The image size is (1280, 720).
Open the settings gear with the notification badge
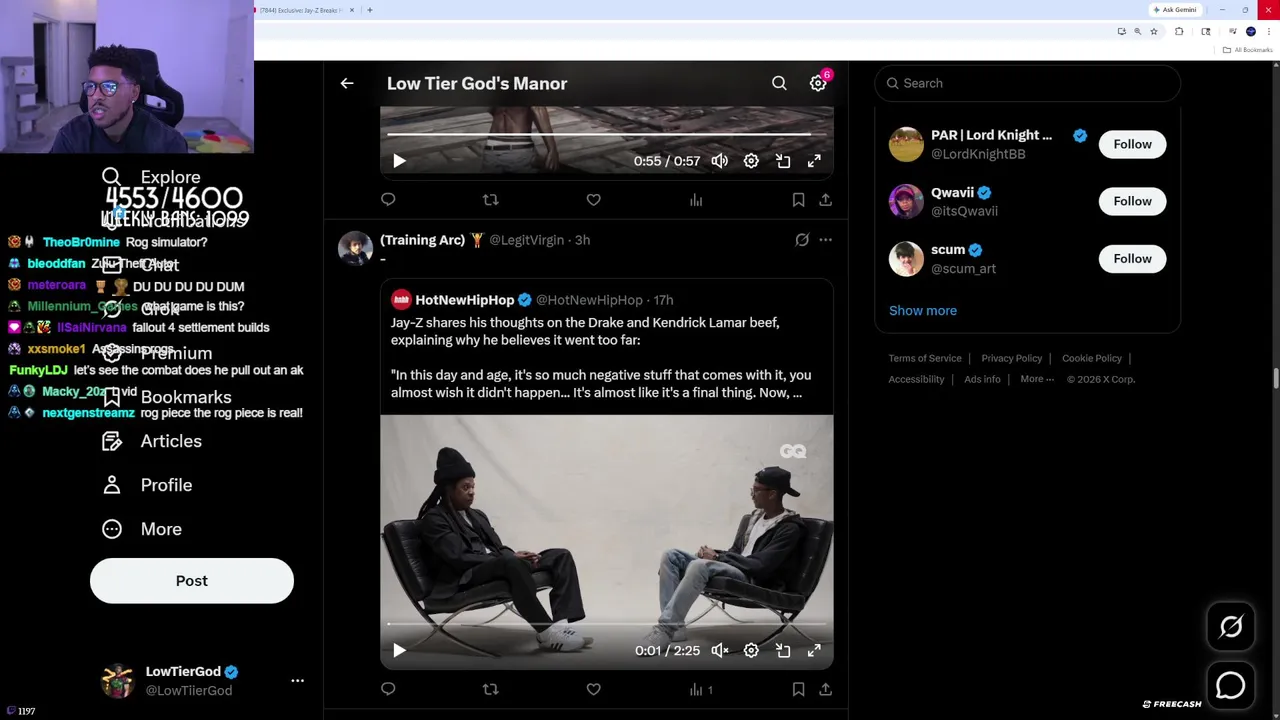tap(818, 84)
